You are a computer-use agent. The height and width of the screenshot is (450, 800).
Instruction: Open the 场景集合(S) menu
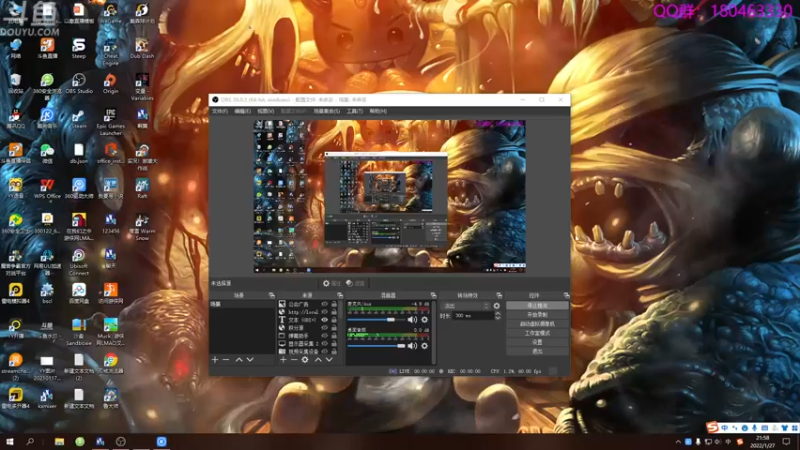[x=327, y=111]
